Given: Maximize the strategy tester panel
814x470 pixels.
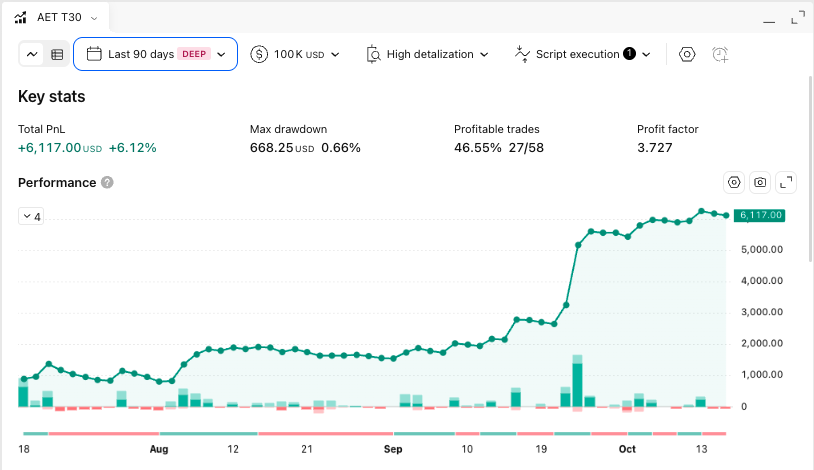Looking at the screenshot, I should coord(798,18).
